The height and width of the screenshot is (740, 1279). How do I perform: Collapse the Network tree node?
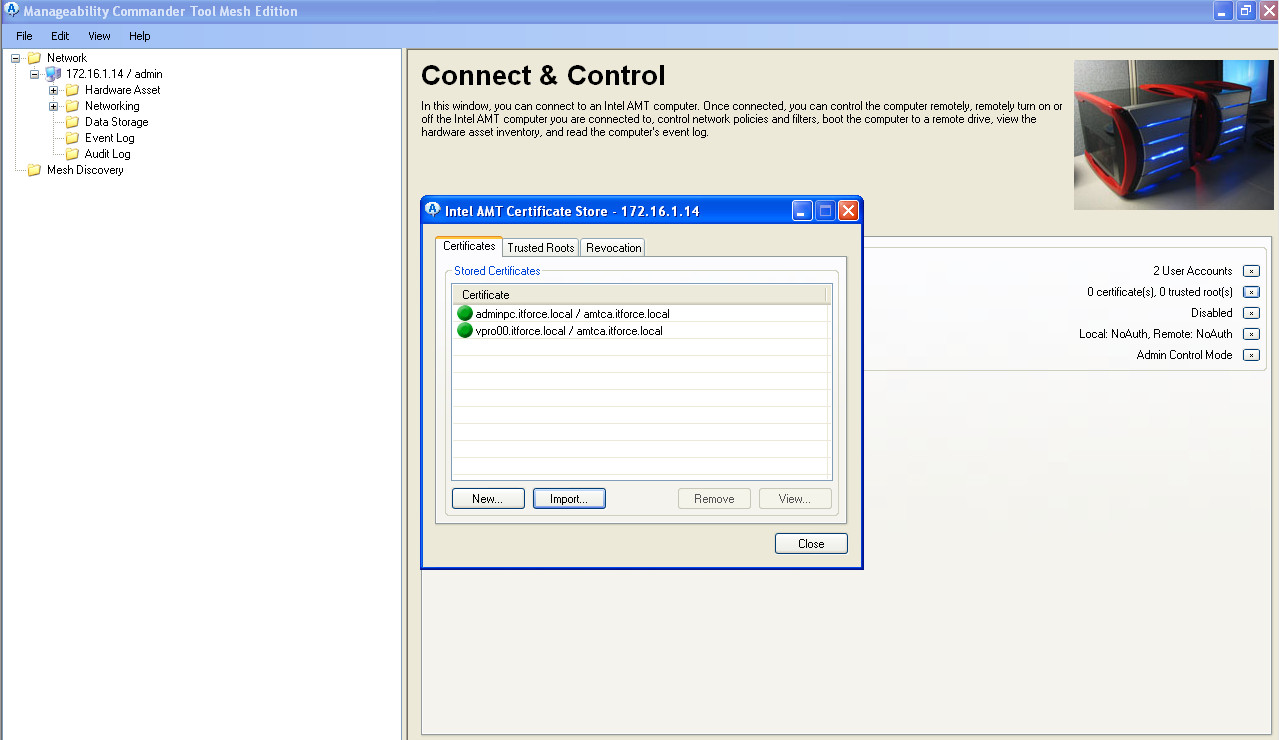[16, 58]
